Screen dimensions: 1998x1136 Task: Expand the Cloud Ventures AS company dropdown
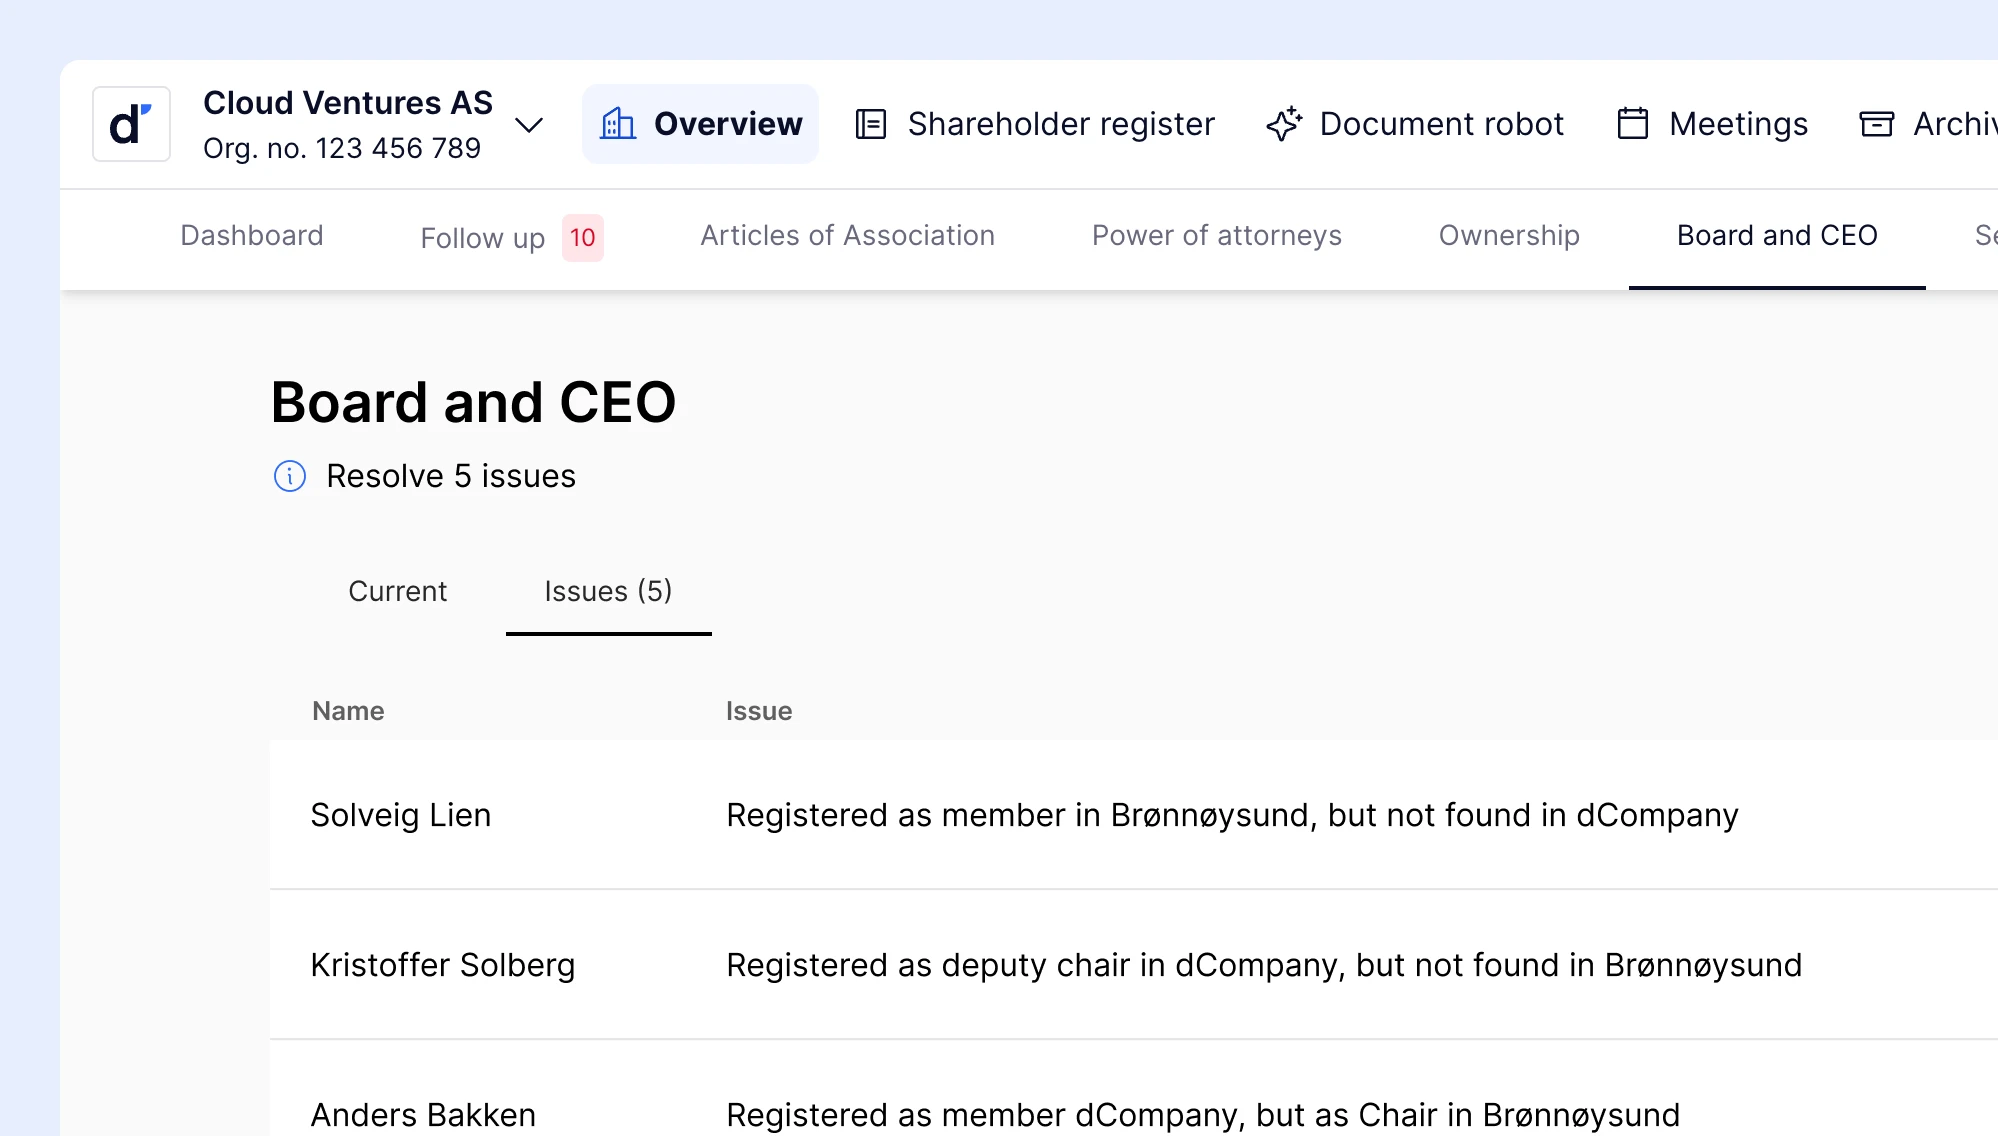click(x=529, y=125)
